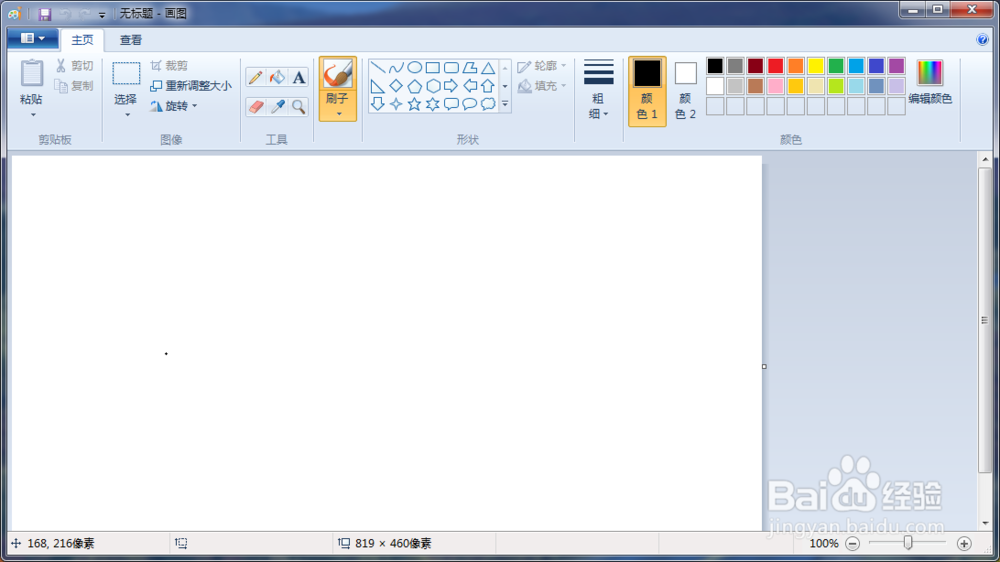The image size is (1000, 562).
Task: Click the canvas right-edge resize handle
Action: click(764, 367)
